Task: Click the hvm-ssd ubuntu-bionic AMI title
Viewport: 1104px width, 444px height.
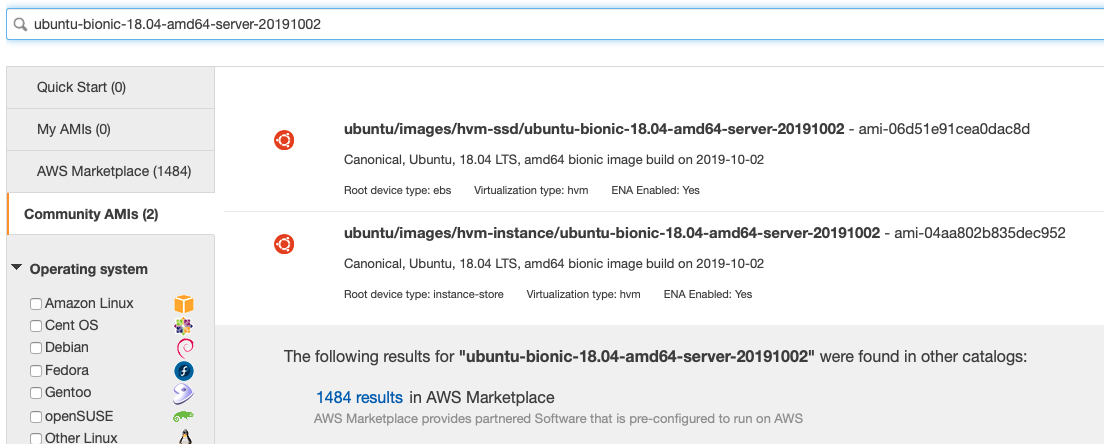Action: [x=594, y=129]
